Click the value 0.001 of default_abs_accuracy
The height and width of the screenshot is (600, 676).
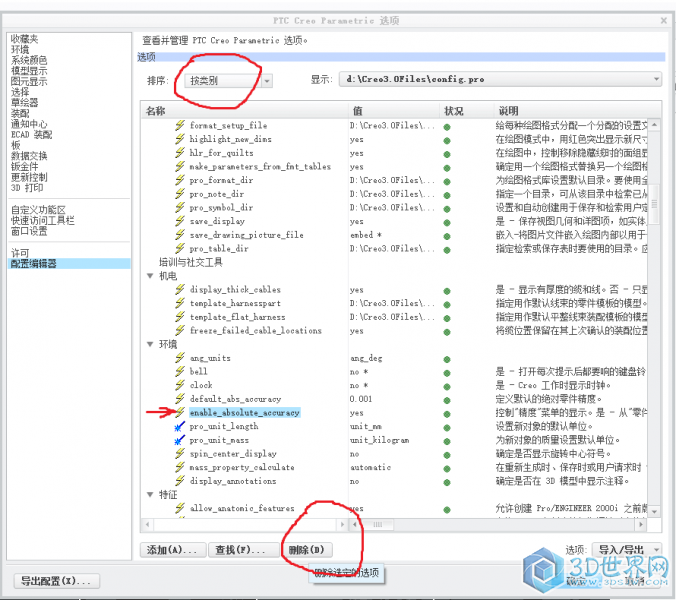[361, 399]
